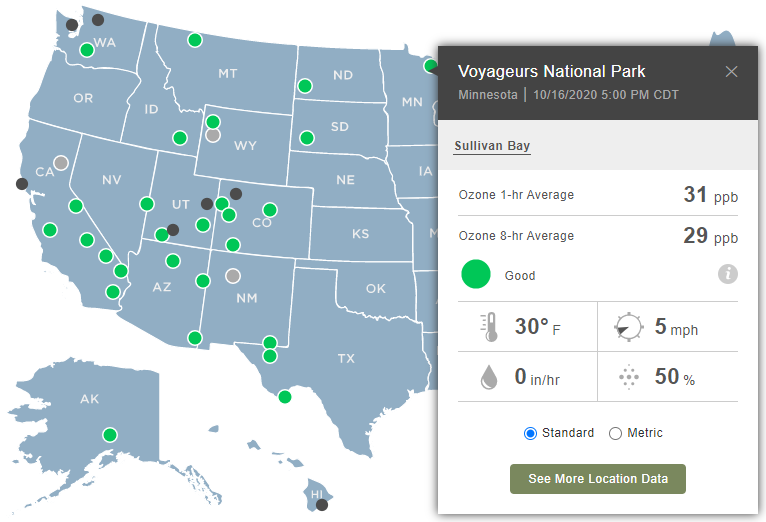Select the green marker in Washington
The image size is (766, 522).
click(87, 50)
